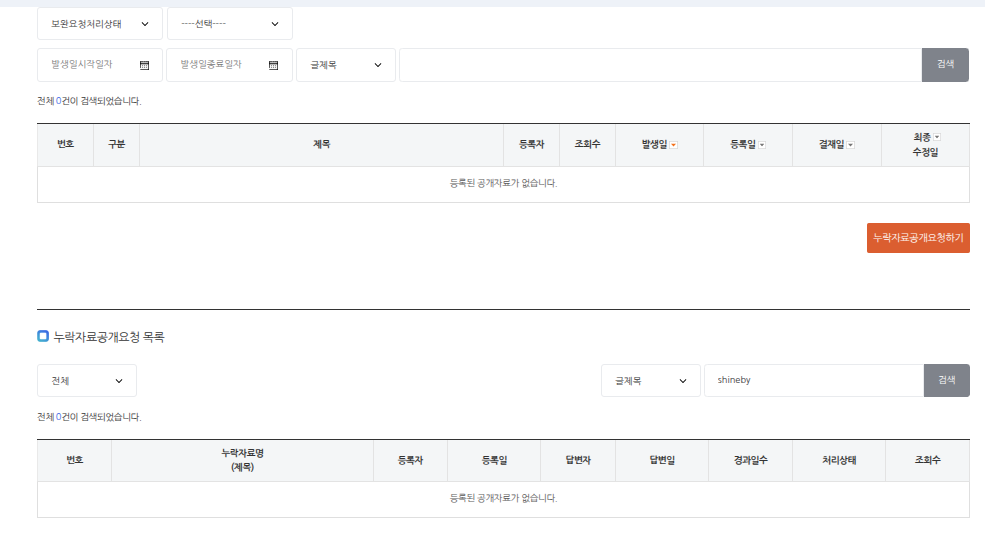The width and height of the screenshot is (985, 540).
Task: Expand the 보완요청처리상태 dropdown
Action: click(99, 23)
